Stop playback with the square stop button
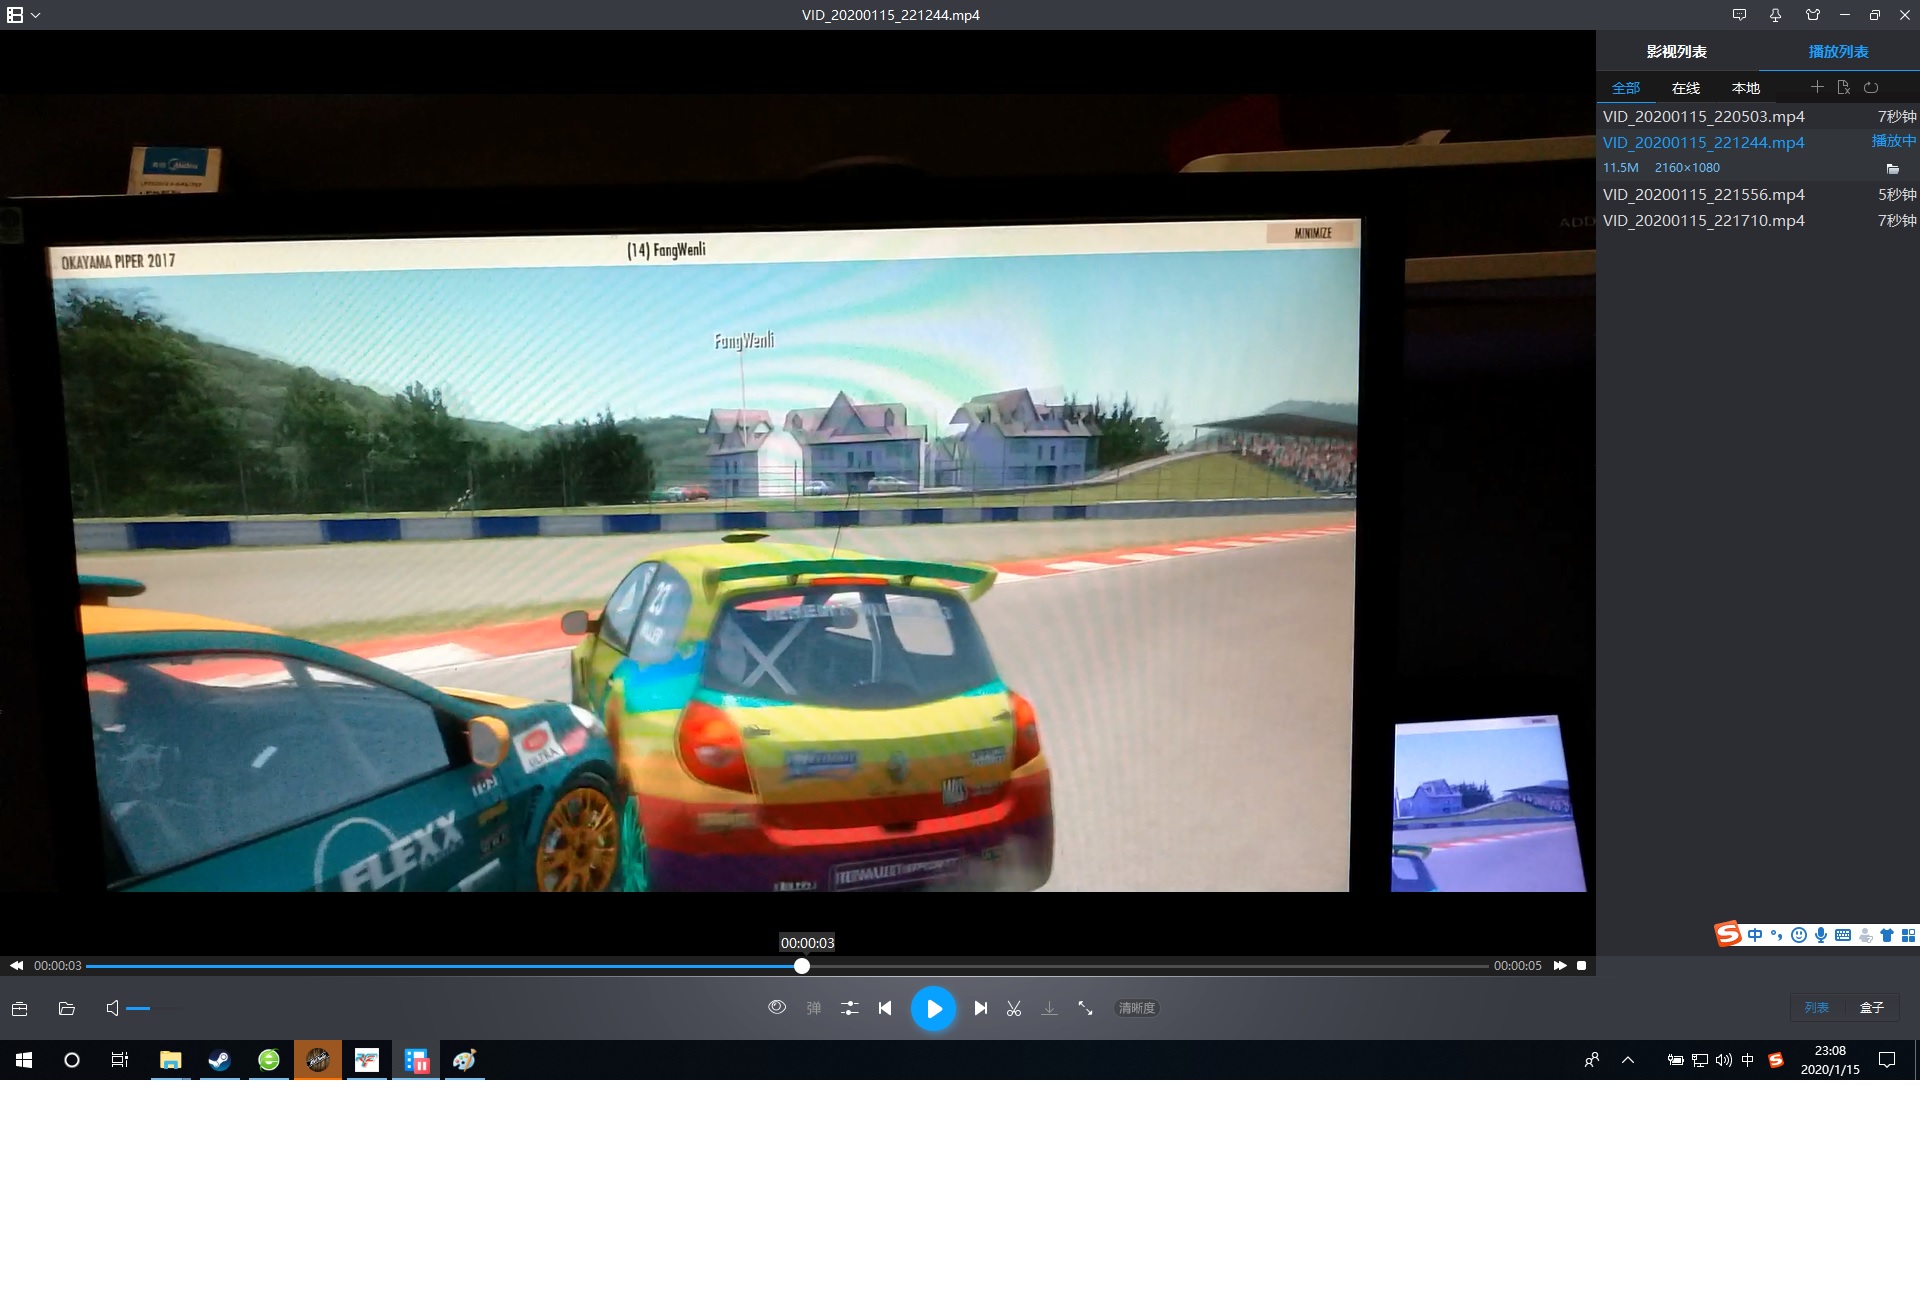 [x=1582, y=965]
